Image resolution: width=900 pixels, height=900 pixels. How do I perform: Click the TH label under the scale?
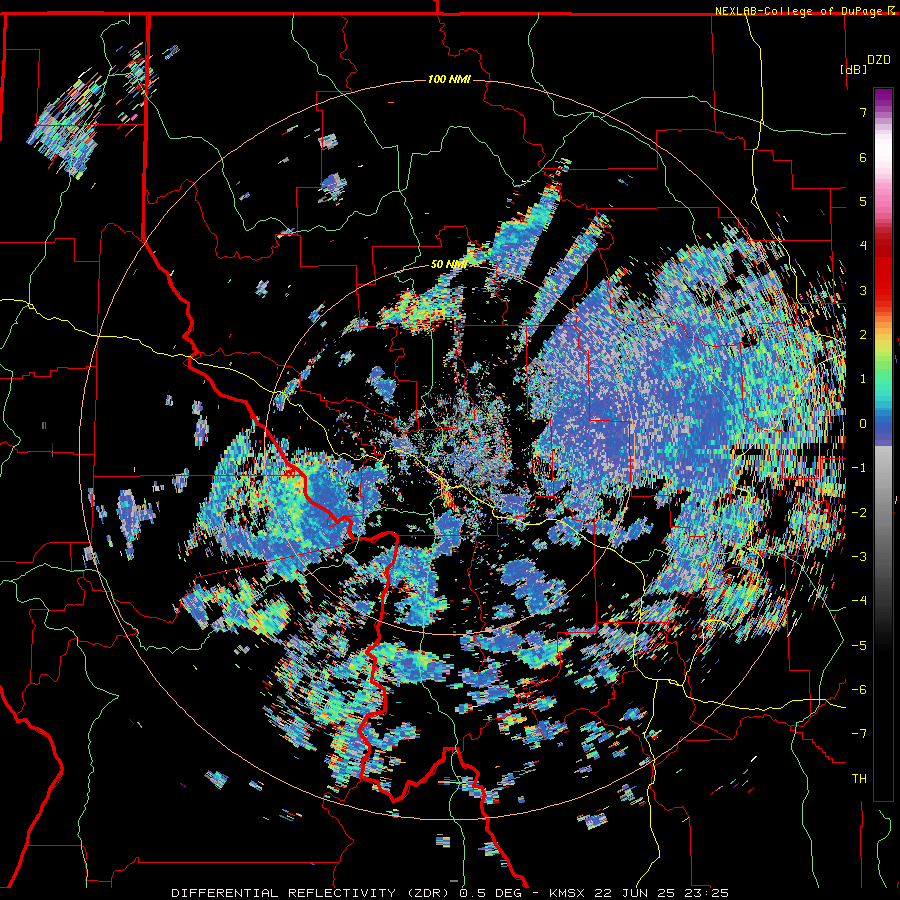click(859, 779)
